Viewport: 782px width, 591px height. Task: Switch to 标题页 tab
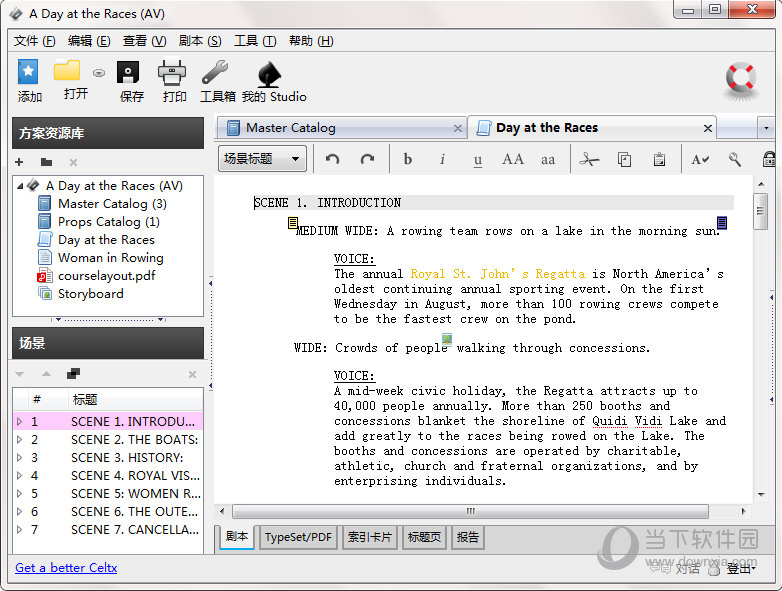tap(424, 538)
